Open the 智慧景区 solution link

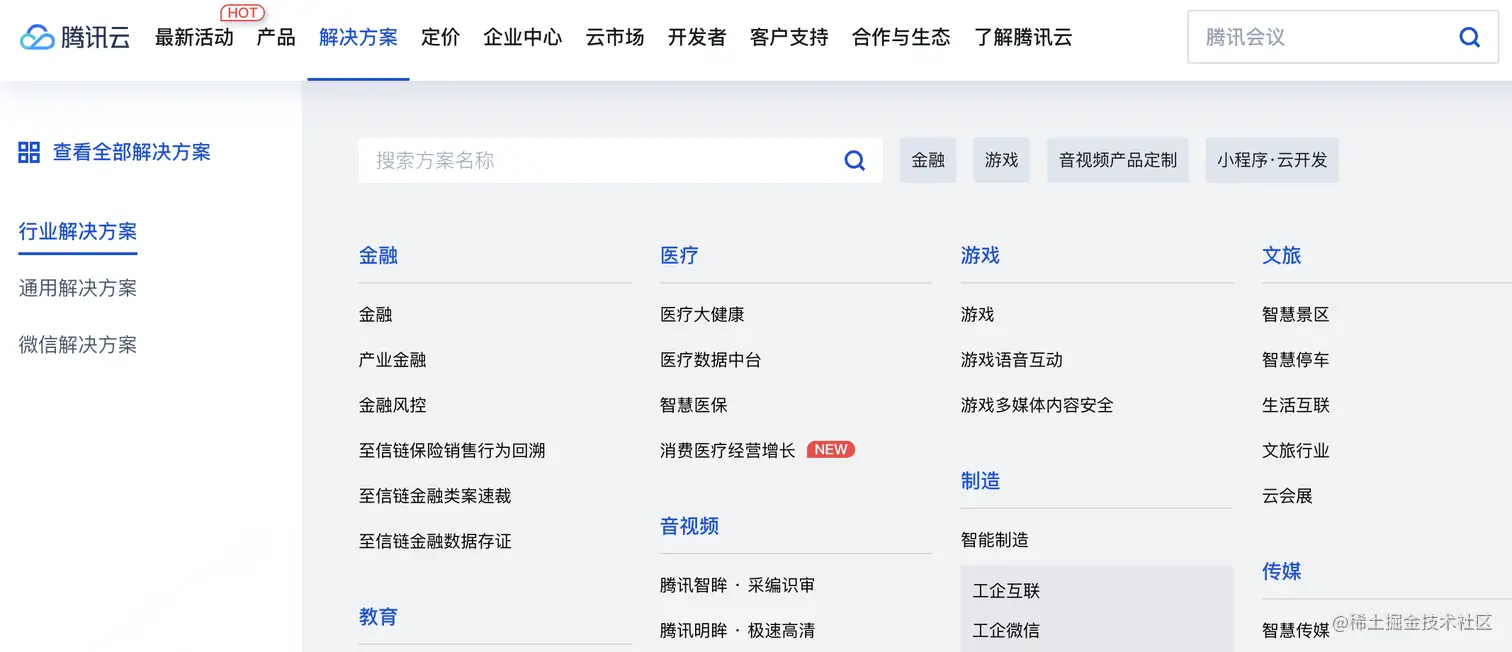[1295, 314]
